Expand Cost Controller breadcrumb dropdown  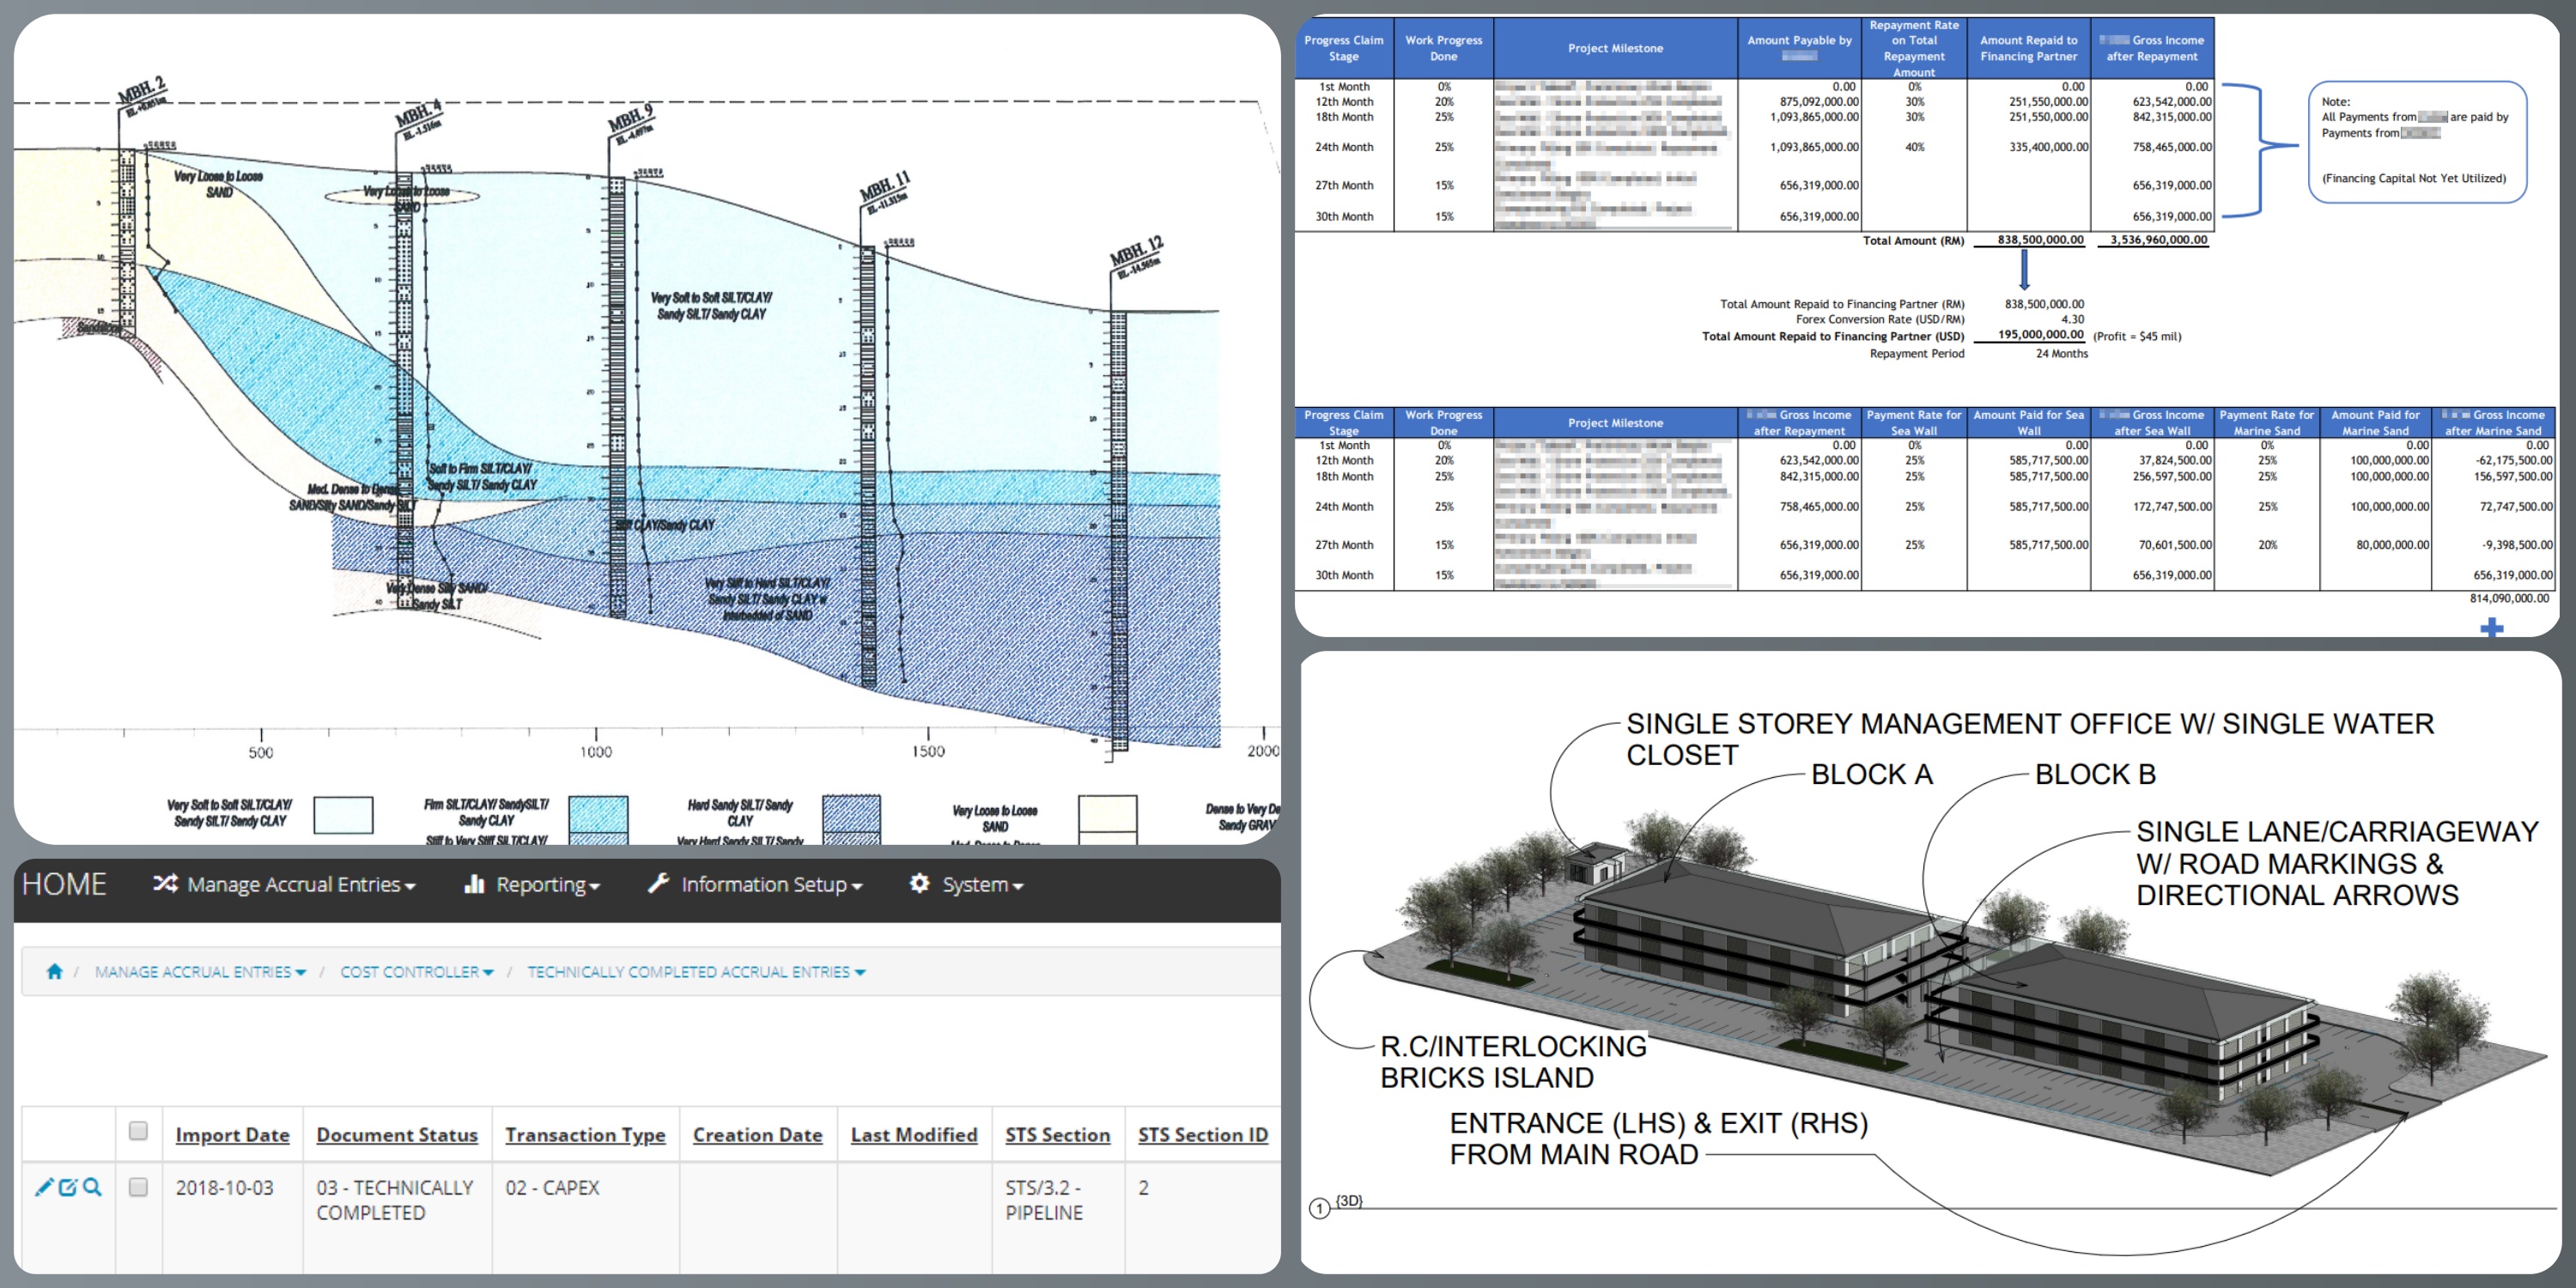416,972
